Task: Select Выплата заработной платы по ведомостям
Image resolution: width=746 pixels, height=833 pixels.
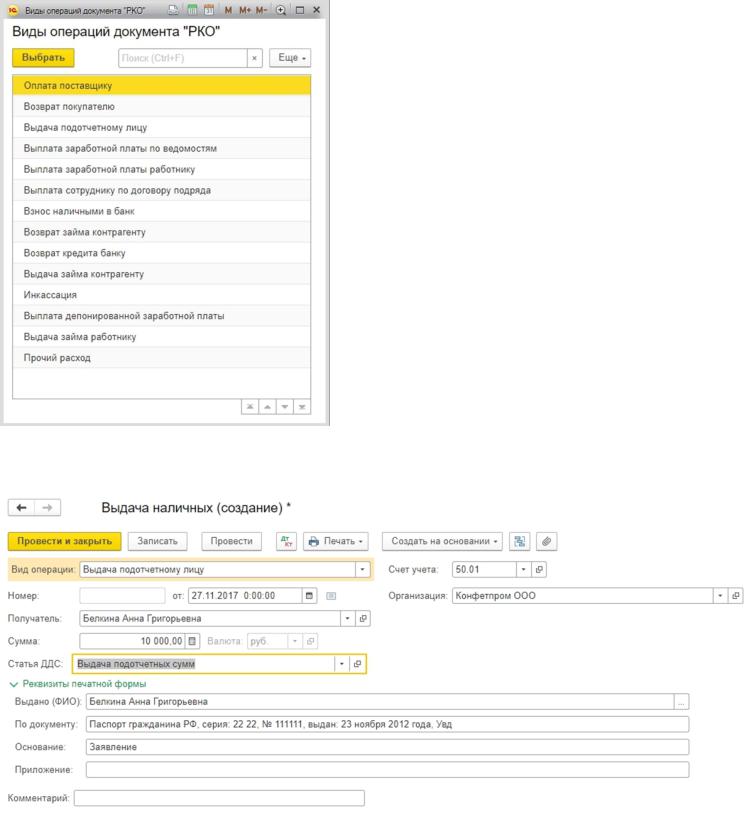Action: 162,149
